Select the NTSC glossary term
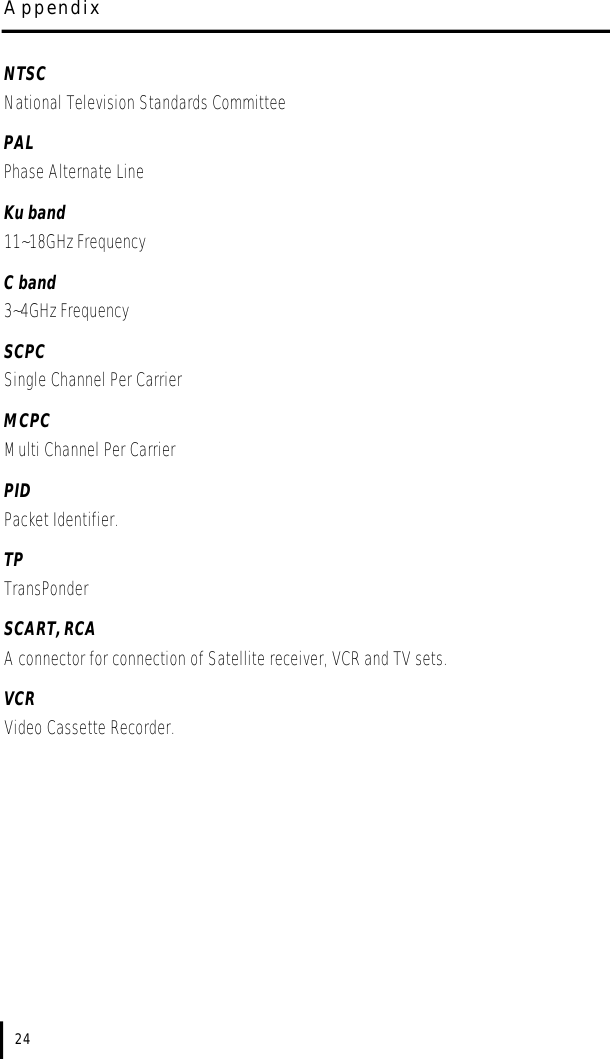 [25, 73]
